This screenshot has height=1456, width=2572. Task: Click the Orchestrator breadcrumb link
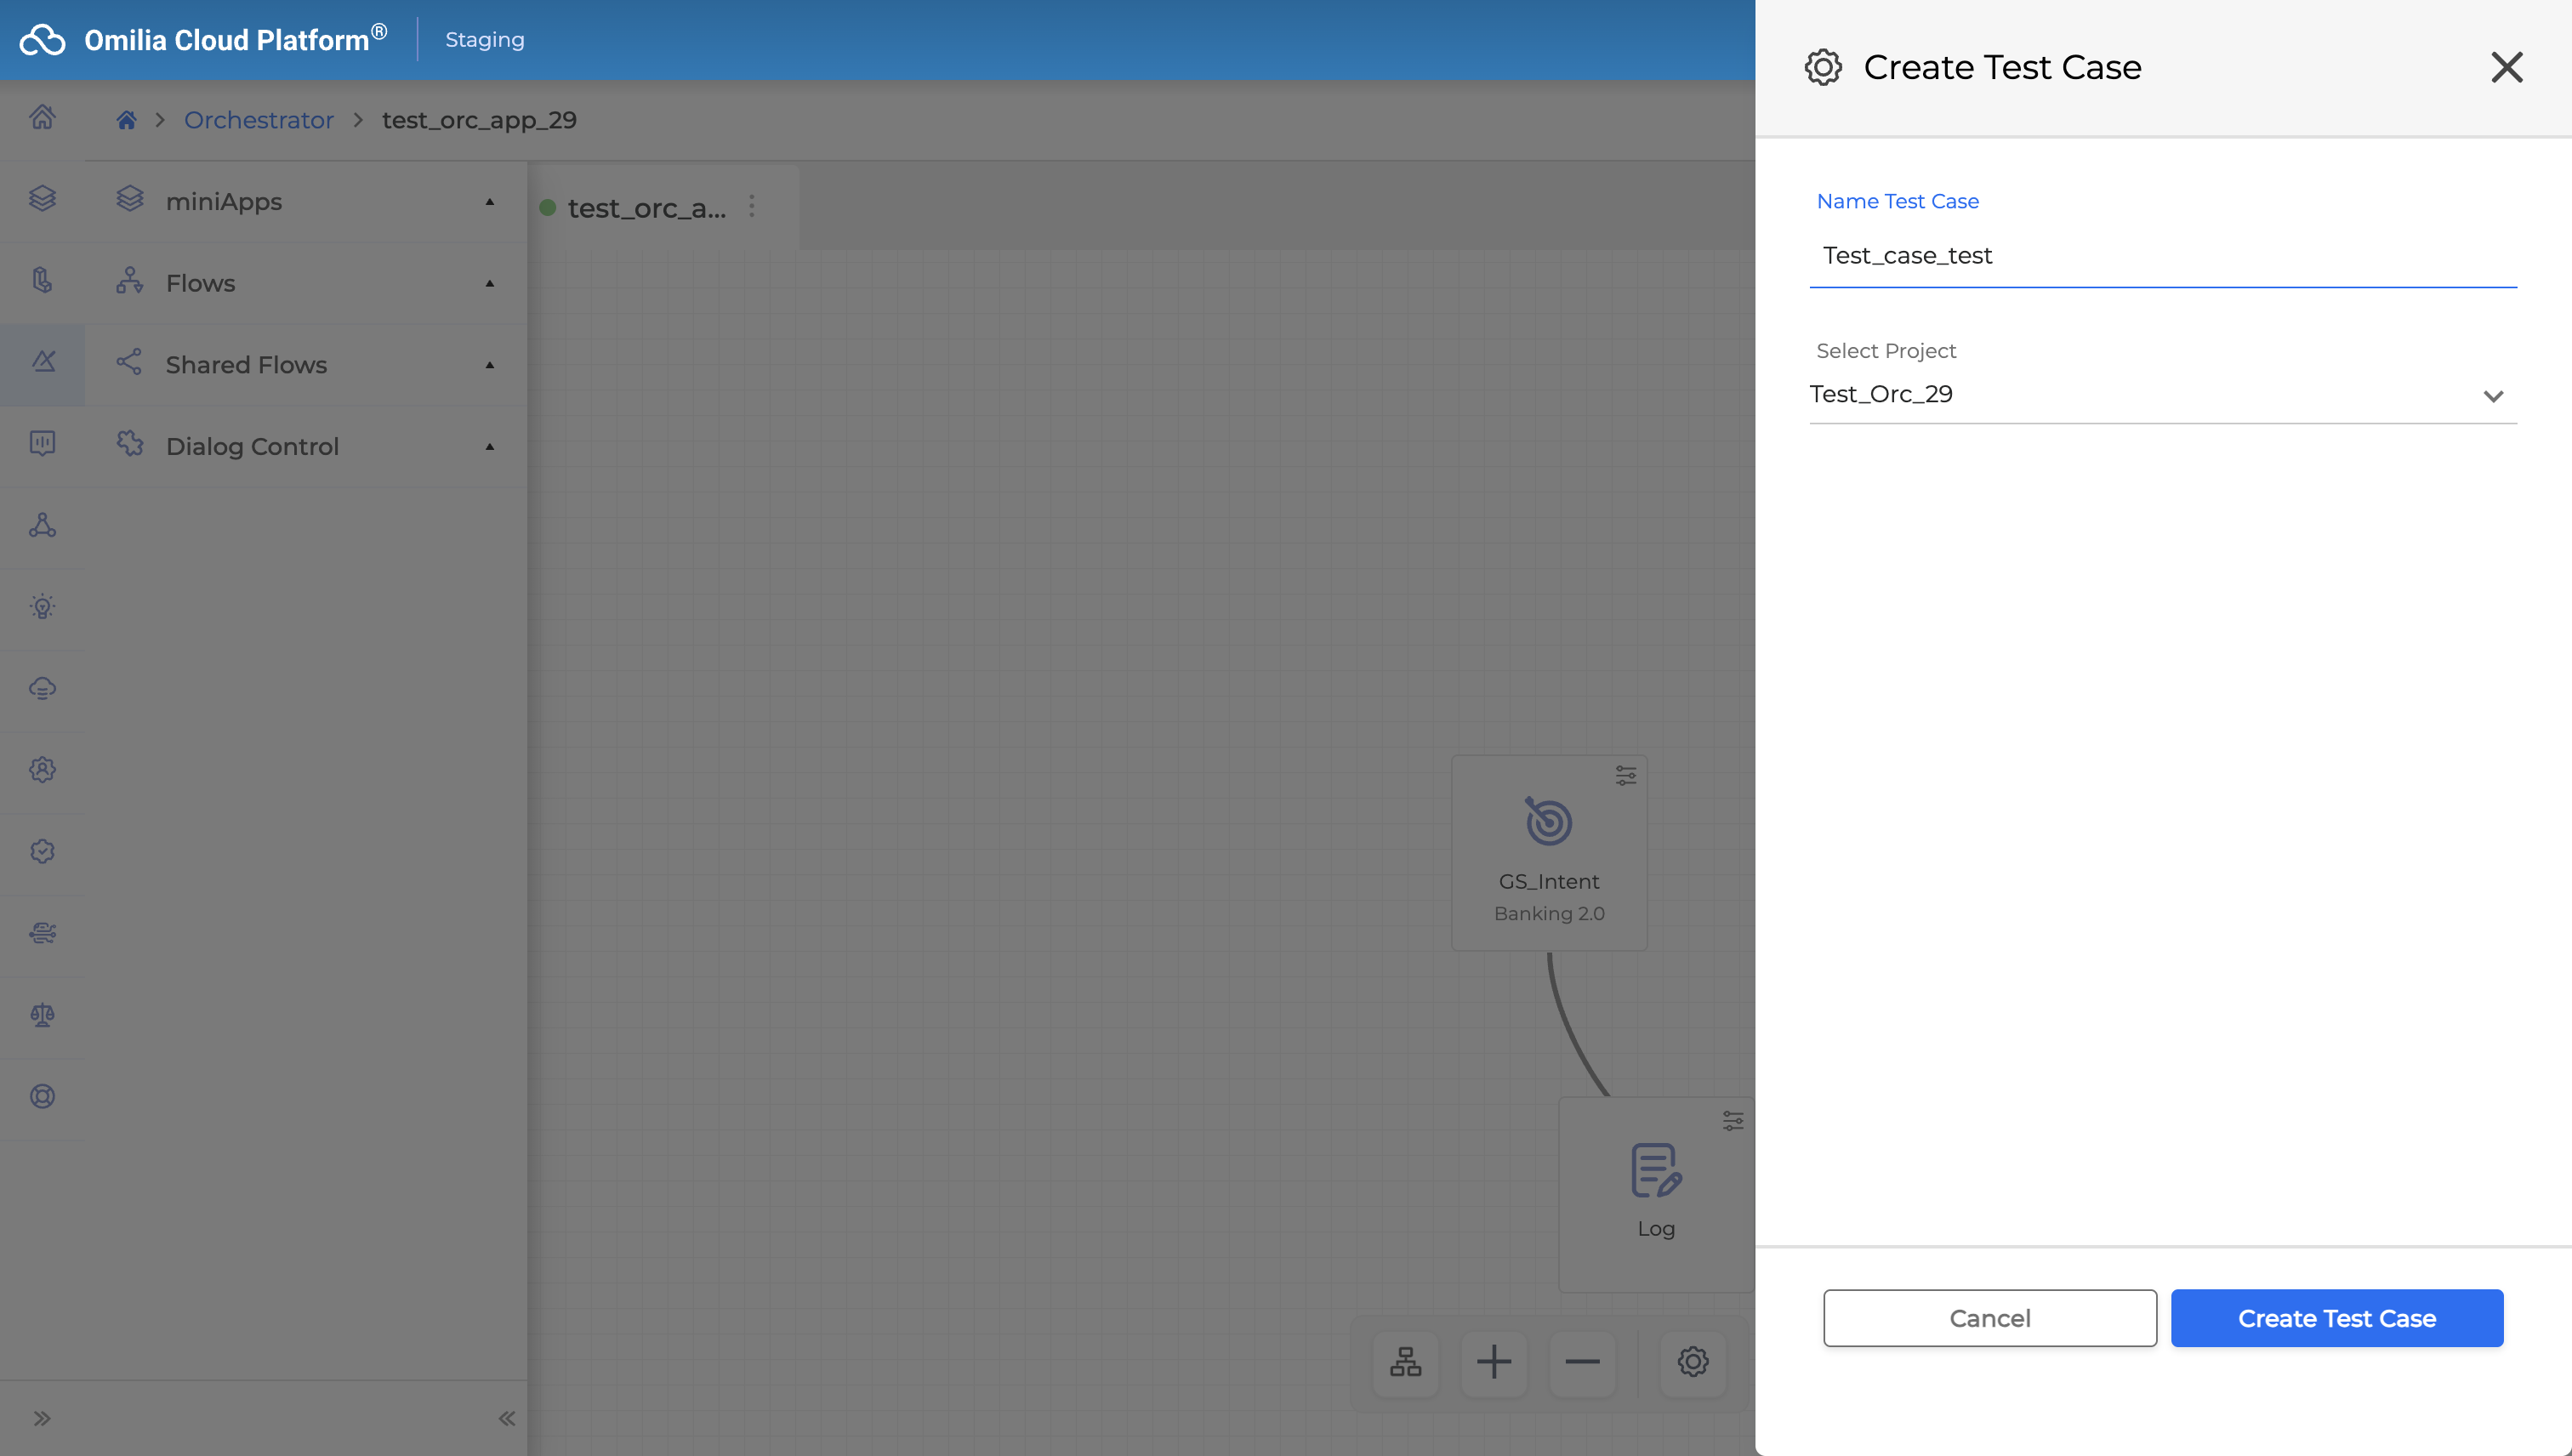(258, 120)
